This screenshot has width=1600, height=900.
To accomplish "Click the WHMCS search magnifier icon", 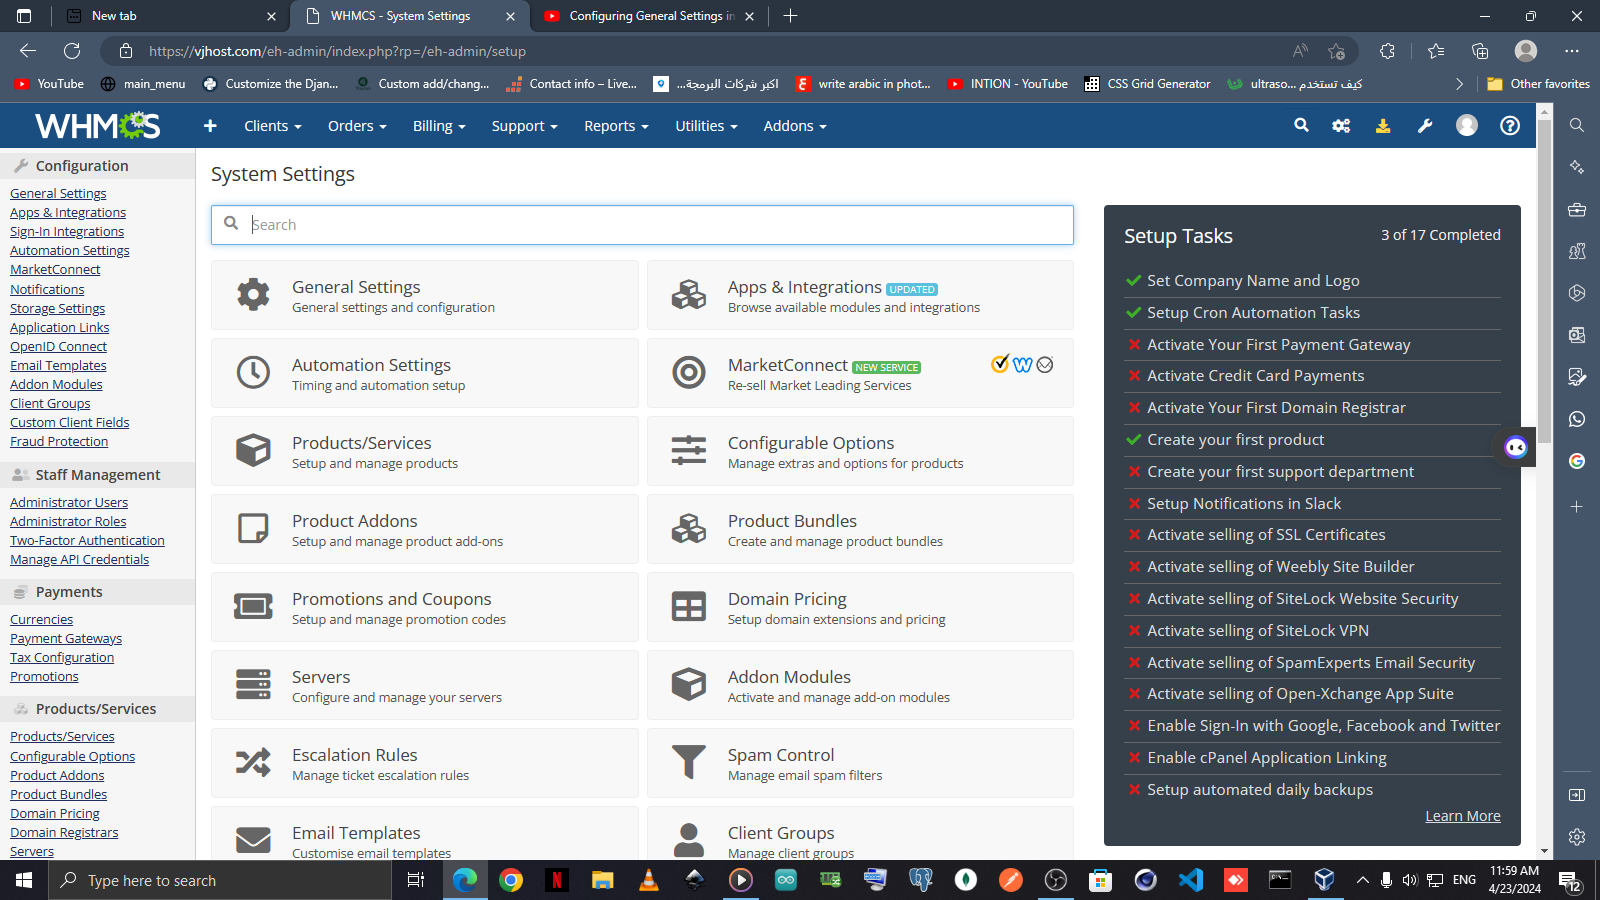I will (1301, 126).
